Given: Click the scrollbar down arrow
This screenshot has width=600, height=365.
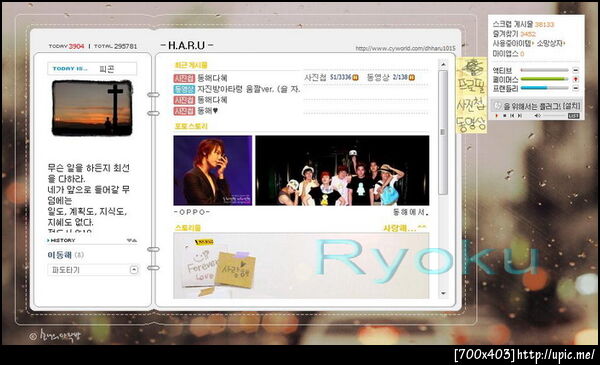Looking at the screenshot, I should tap(443, 293).
